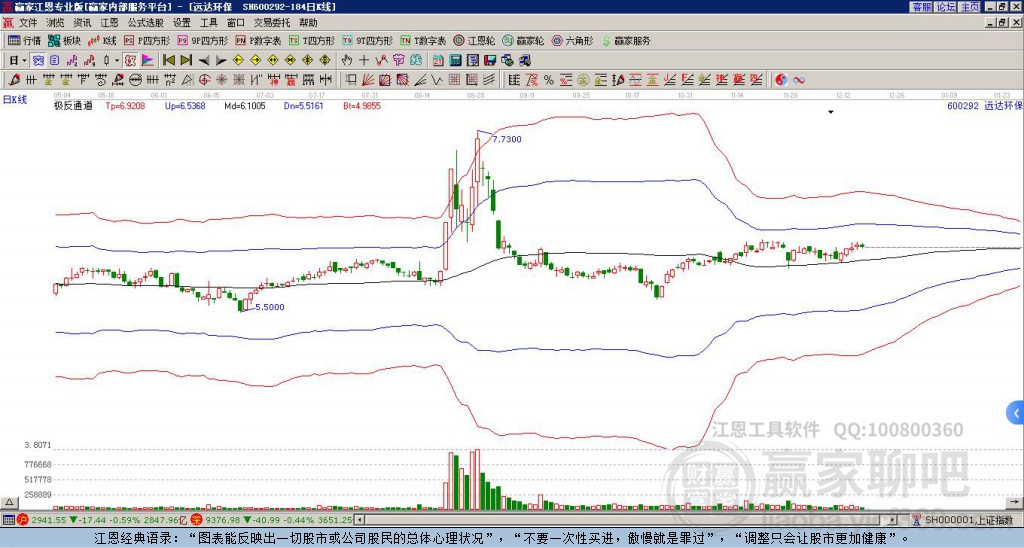
Task: Select the red pencil drawing tool
Action: (14, 80)
